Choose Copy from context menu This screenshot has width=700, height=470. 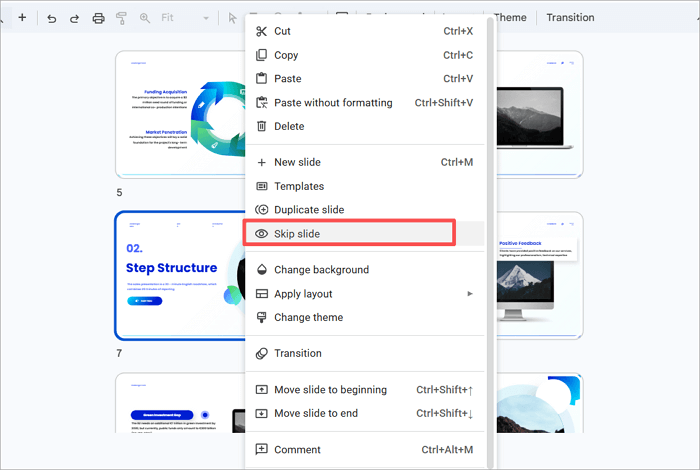click(365, 55)
